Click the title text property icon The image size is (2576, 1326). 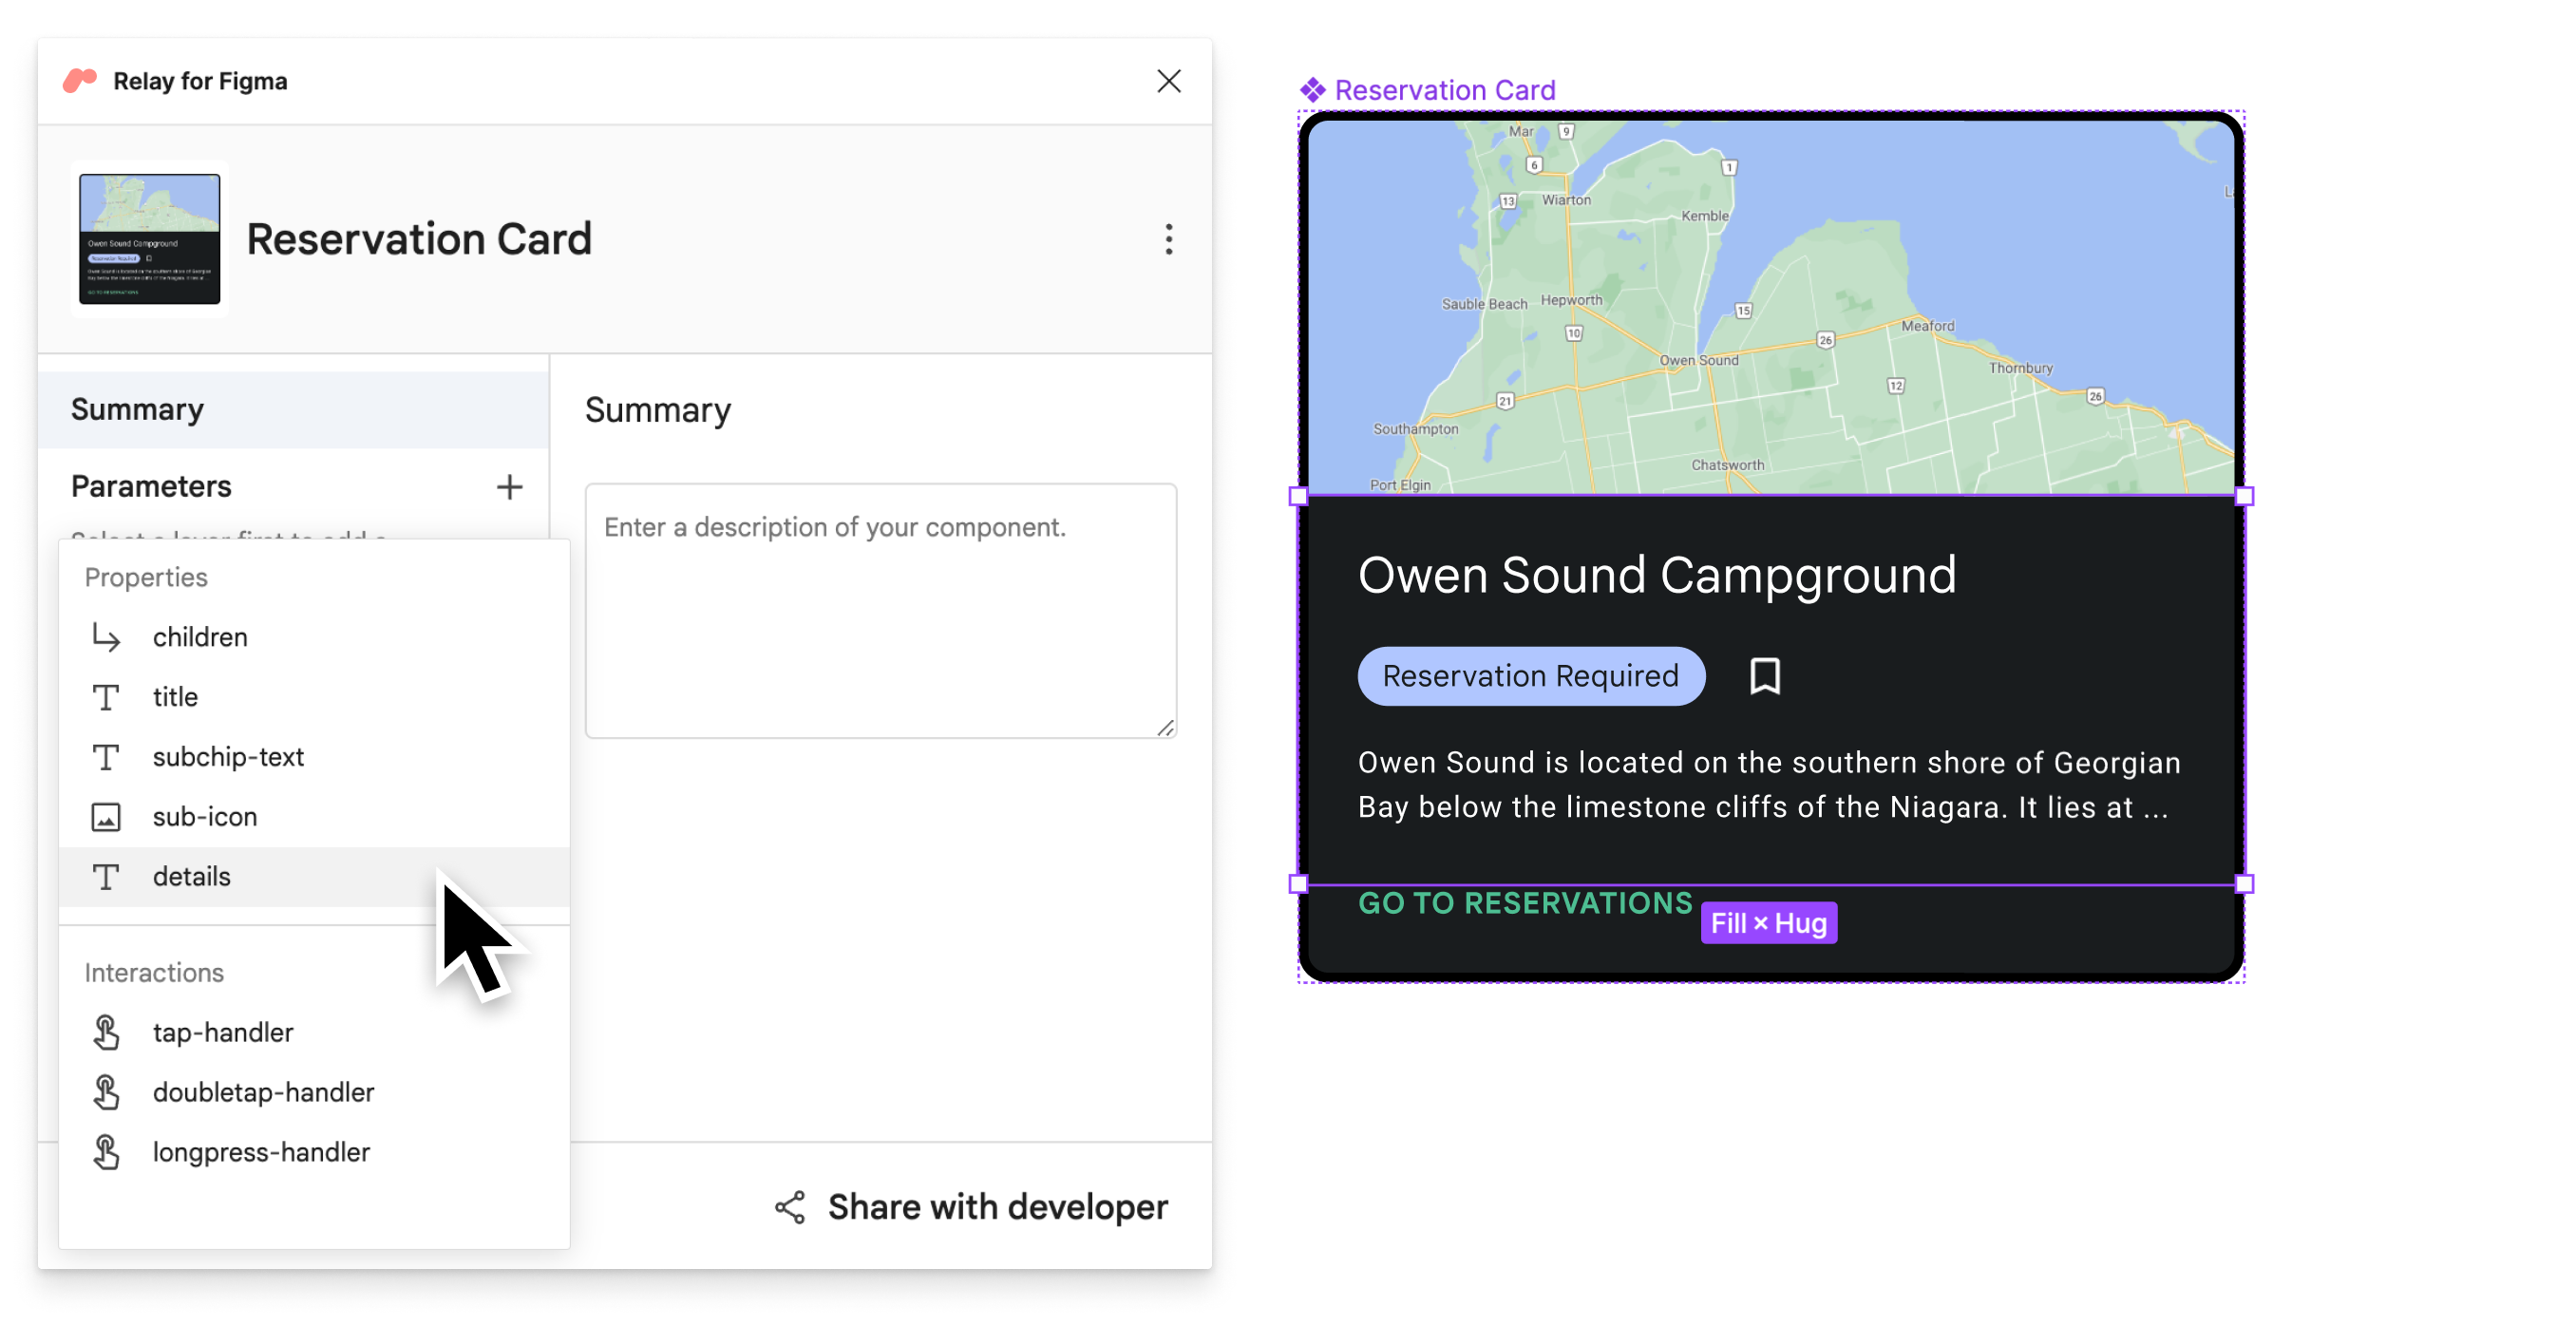pyautogui.click(x=106, y=695)
